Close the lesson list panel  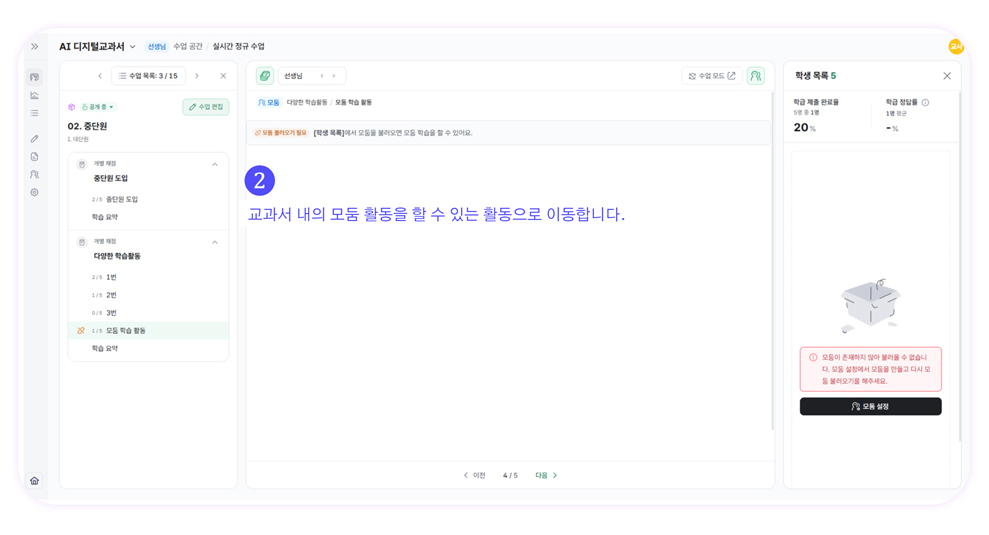[x=223, y=76]
